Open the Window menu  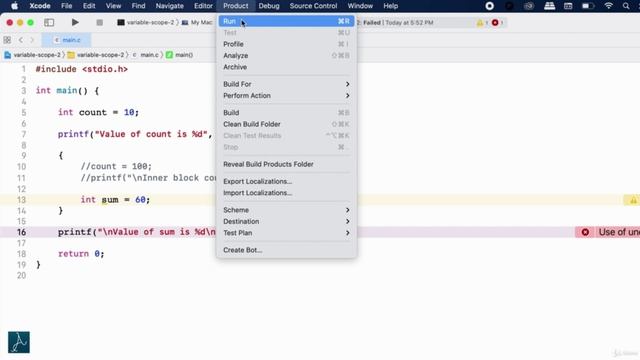[360, 6]
